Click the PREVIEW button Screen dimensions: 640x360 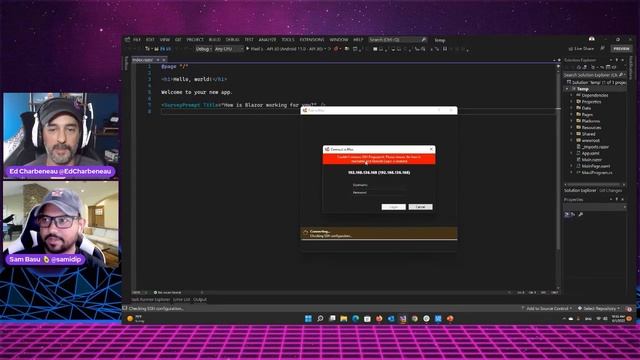coord(621,49)
